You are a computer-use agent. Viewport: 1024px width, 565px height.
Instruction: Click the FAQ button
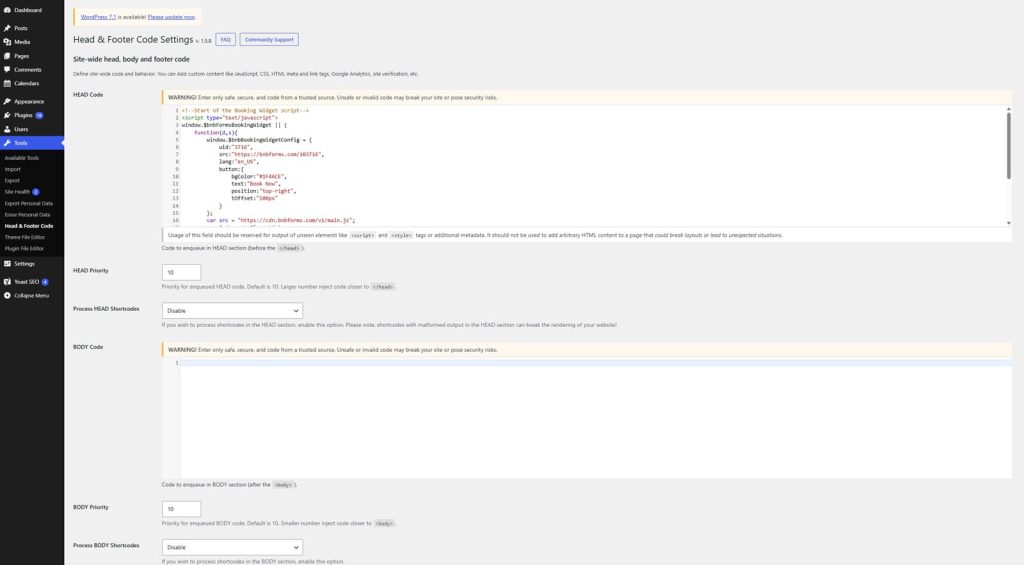click(225, 40)
